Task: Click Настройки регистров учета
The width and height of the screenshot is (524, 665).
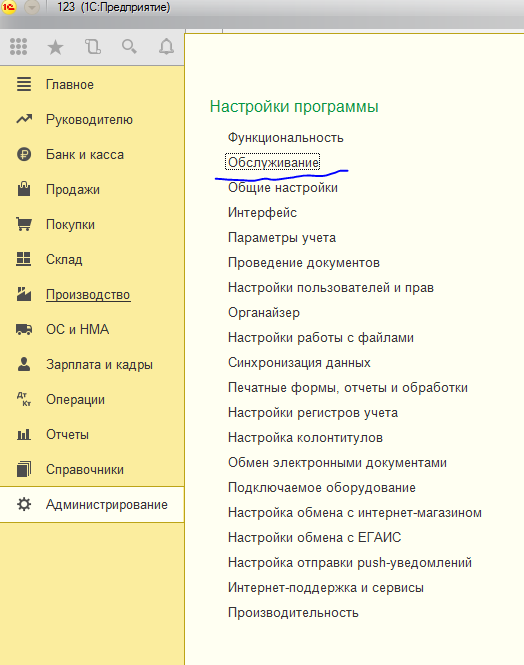Action: (x=313, y=412)
